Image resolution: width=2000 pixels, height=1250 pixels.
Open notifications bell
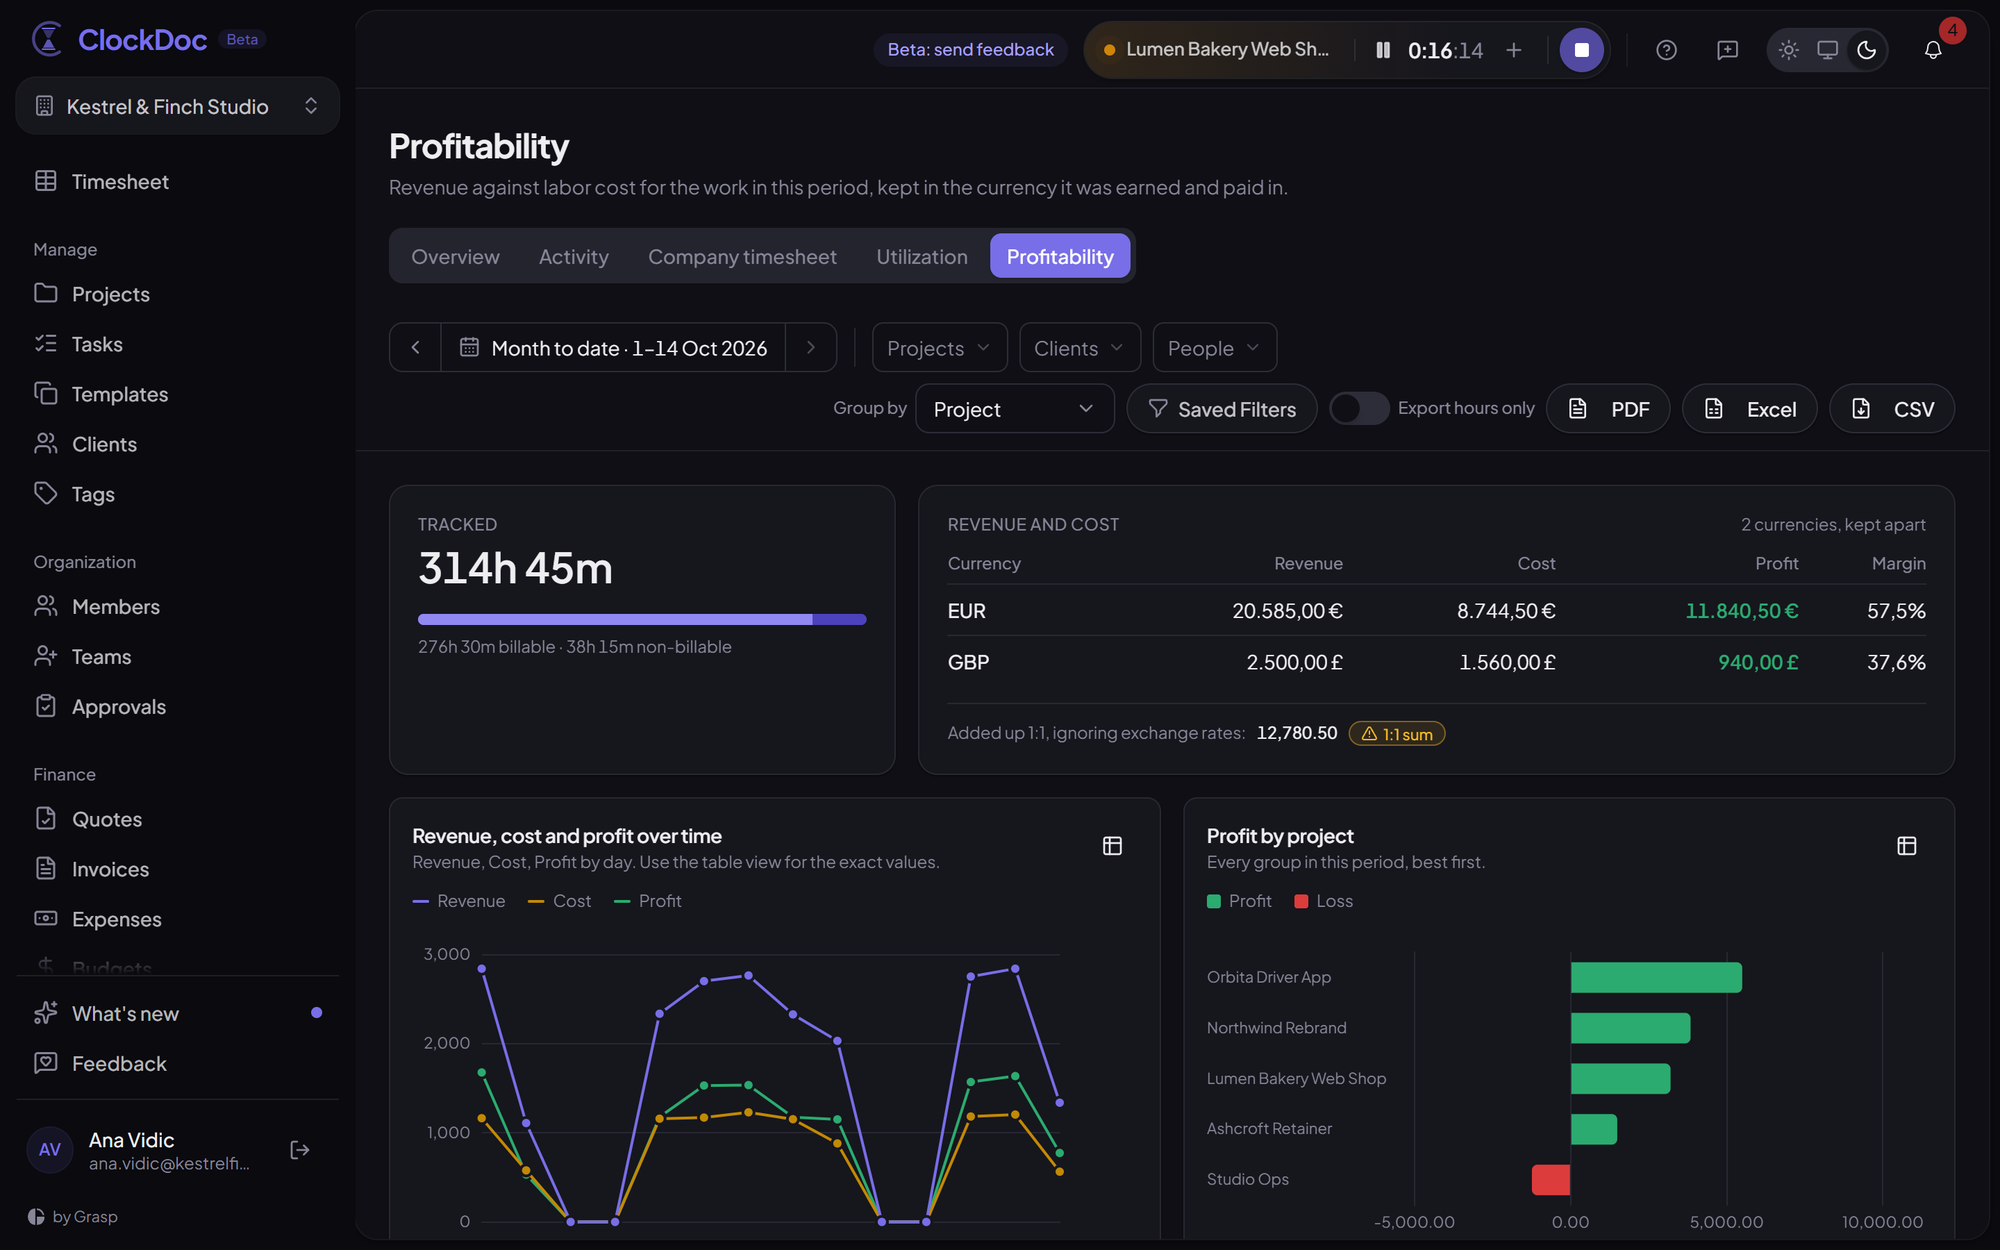pyautogui.click(x=1933, y=50)
